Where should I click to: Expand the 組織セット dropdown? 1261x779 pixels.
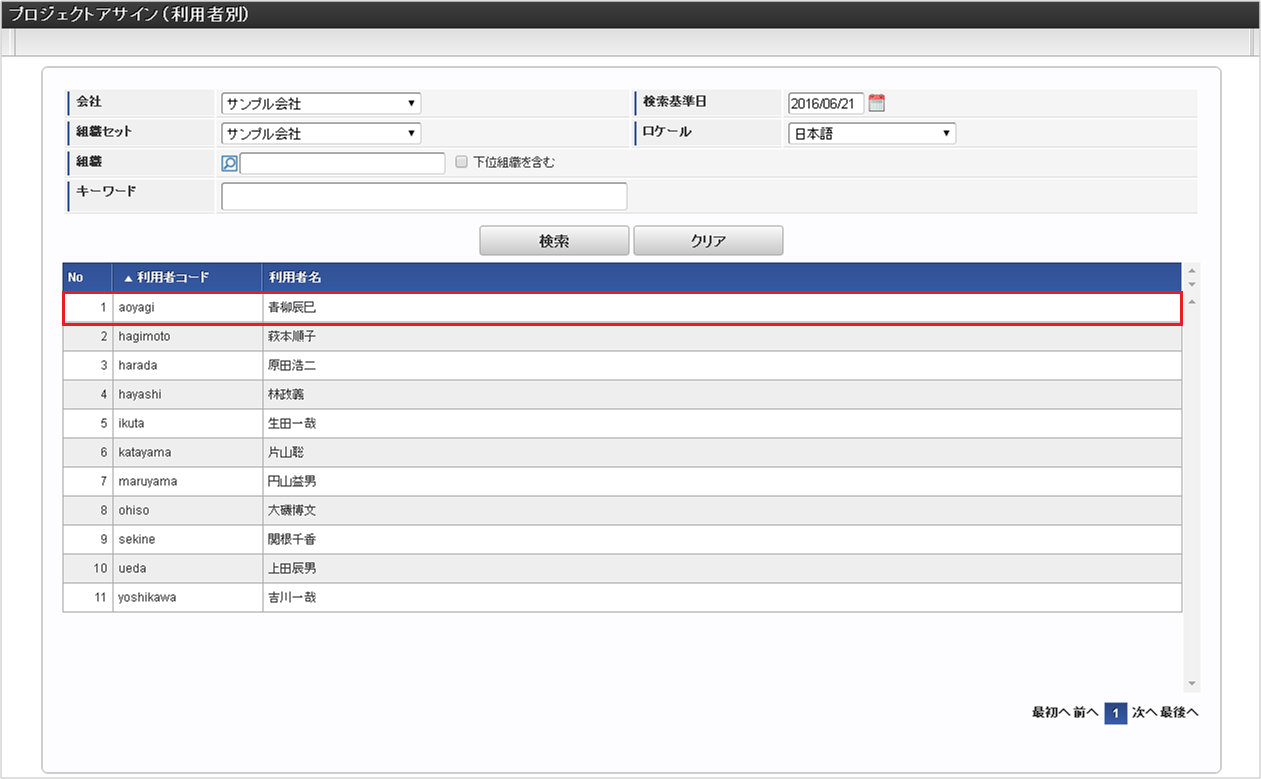(320, 133)
